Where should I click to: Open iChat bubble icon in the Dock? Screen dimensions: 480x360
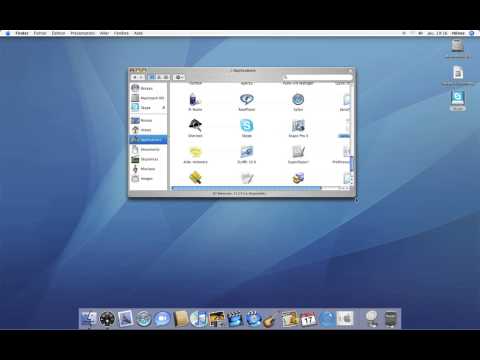point(162,319)
